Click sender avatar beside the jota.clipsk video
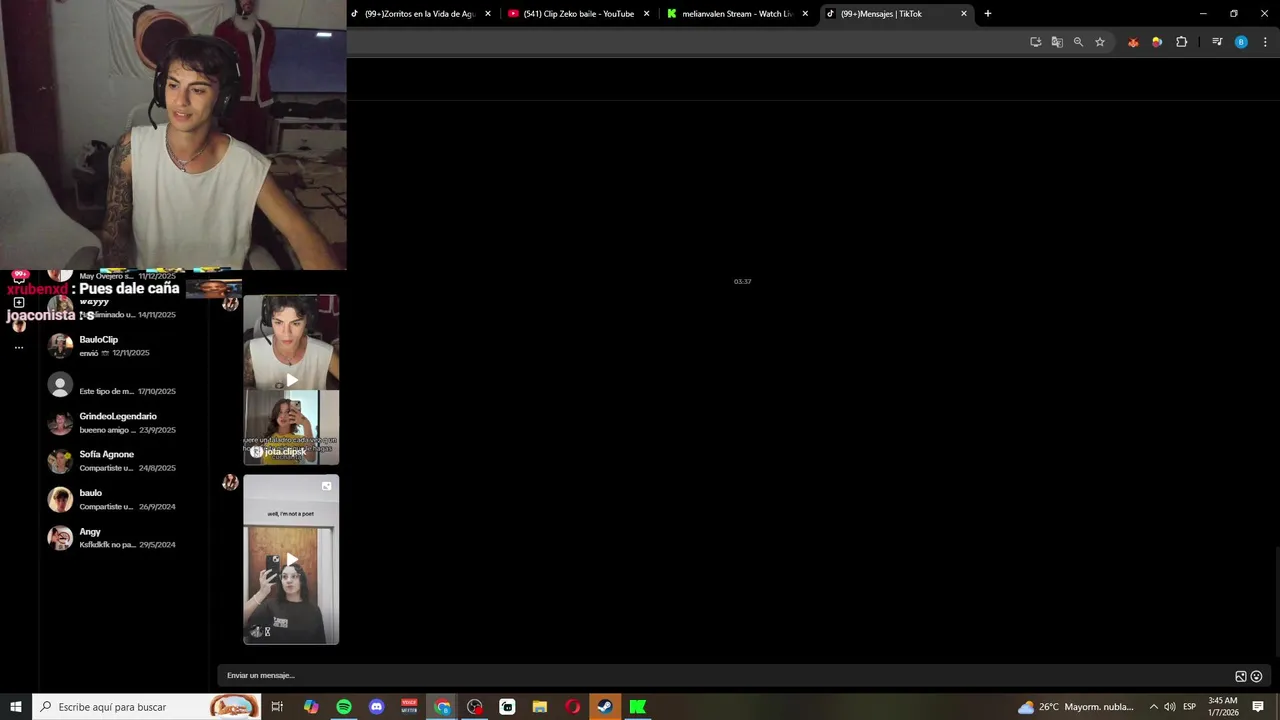The height and width of the screenshot is (720, 1280). pyautogui.click(x=230, y=303)
